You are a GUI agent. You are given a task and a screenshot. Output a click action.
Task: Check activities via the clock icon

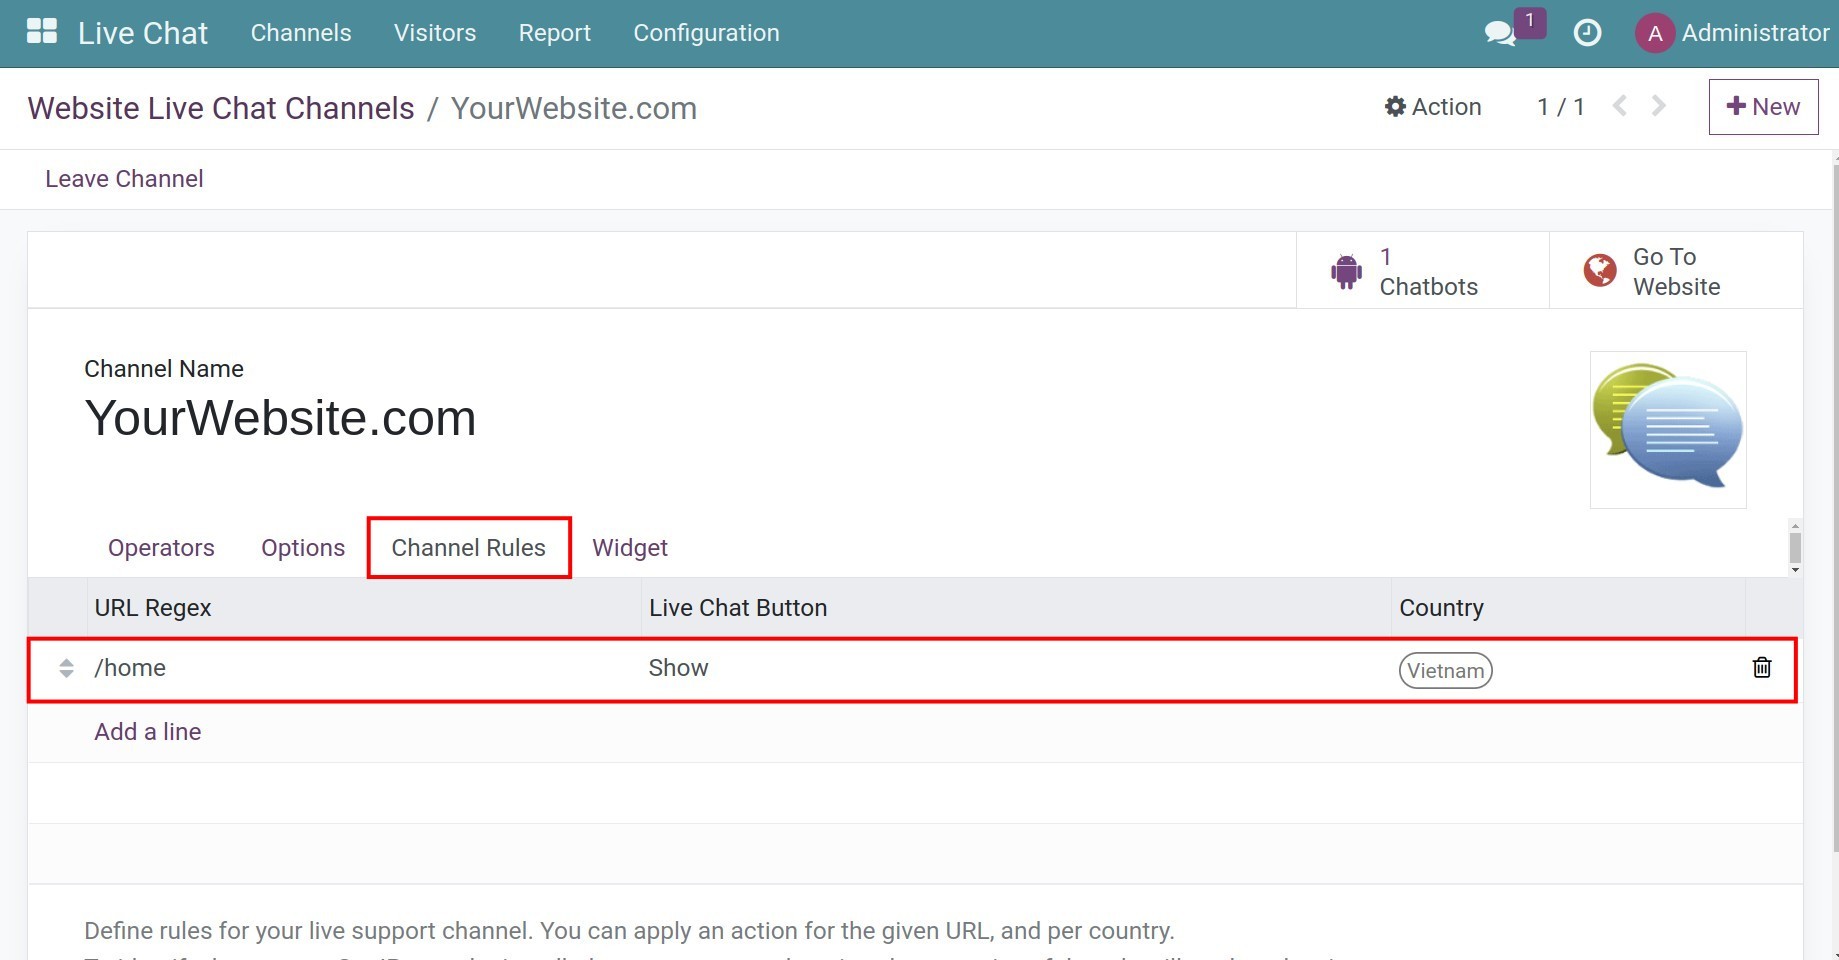click(x=1587, y=33)
